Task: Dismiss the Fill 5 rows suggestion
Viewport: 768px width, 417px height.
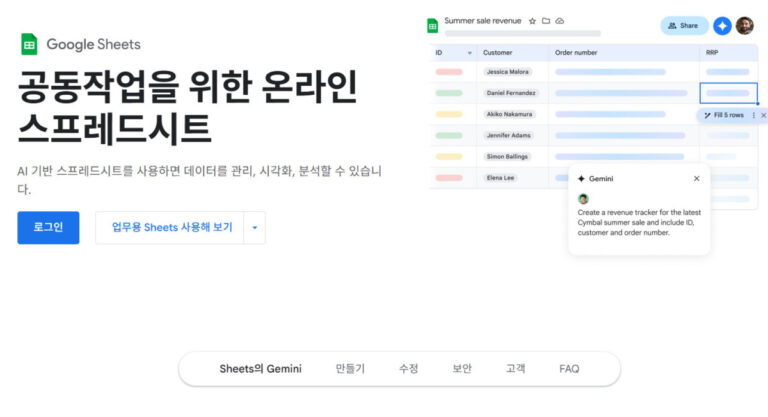Action: [764, 115]
